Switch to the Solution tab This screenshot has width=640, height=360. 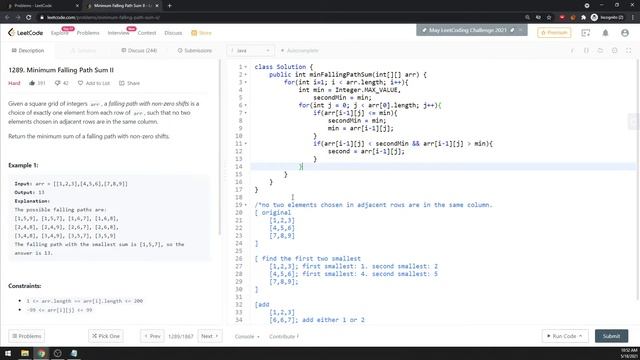84,50
